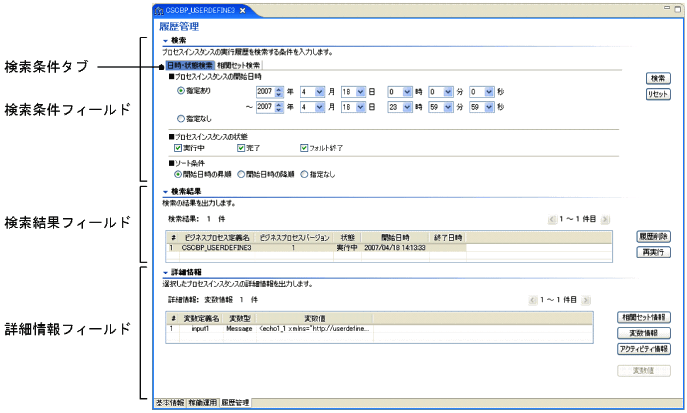Switch to 履歴管理 bottom tab
This screenshot has width=687, height=413.
[x=235, y=402]
